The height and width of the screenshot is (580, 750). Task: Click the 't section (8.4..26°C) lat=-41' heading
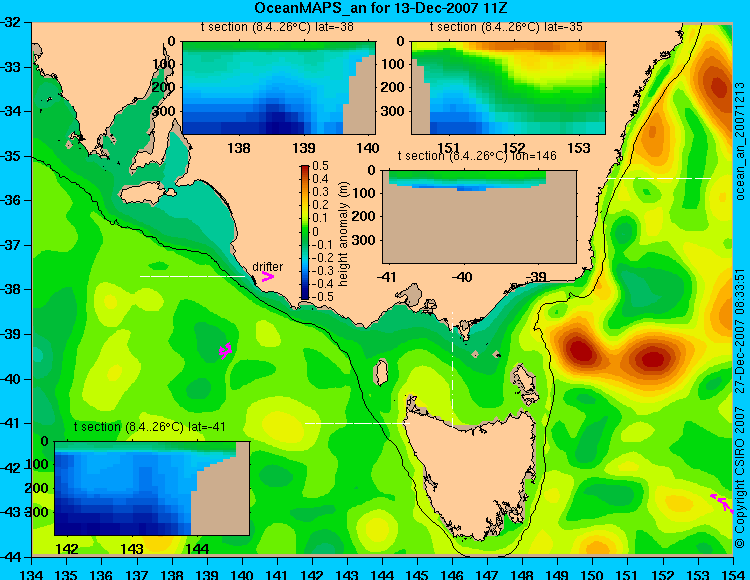point(150,427)
